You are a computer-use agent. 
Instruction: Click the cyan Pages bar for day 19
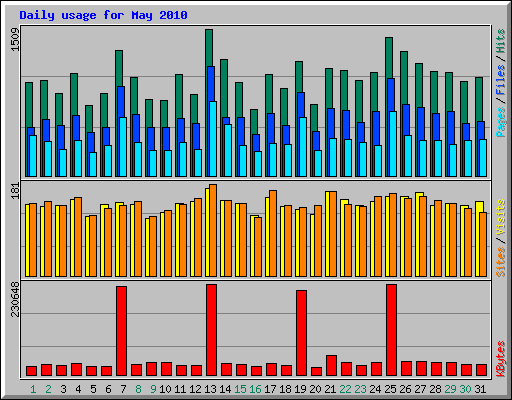(303, 147)
